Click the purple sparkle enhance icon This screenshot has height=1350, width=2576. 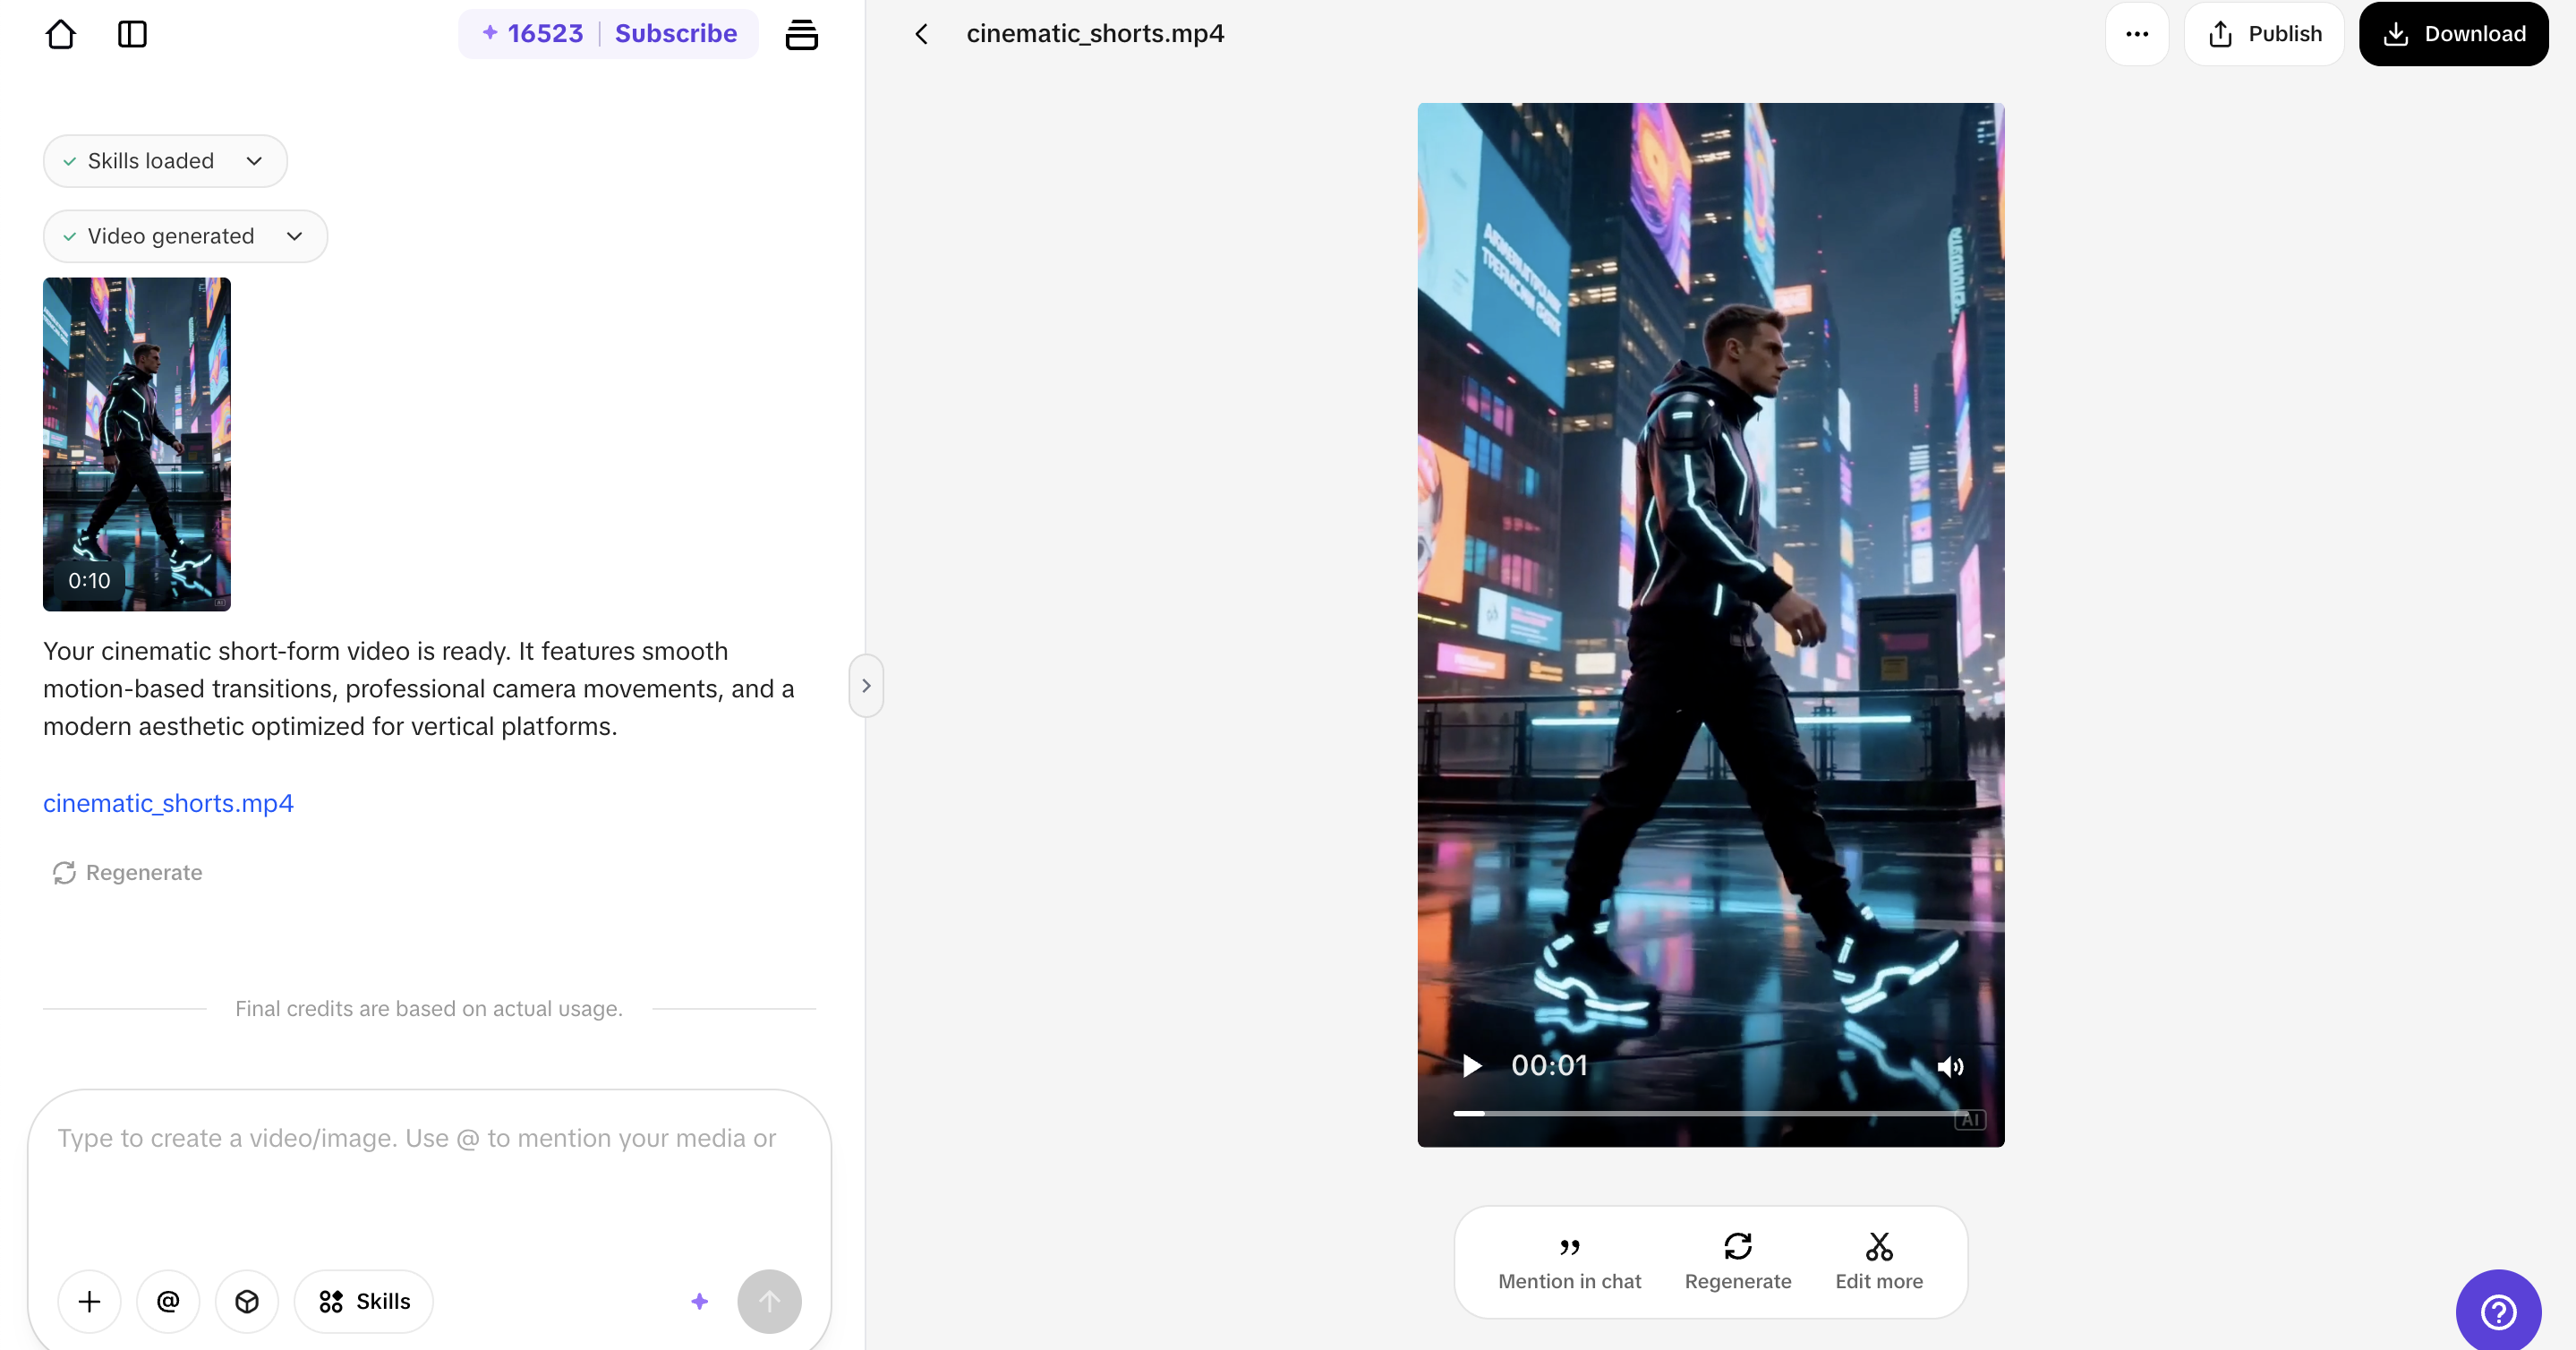(x=700, y=1301)
